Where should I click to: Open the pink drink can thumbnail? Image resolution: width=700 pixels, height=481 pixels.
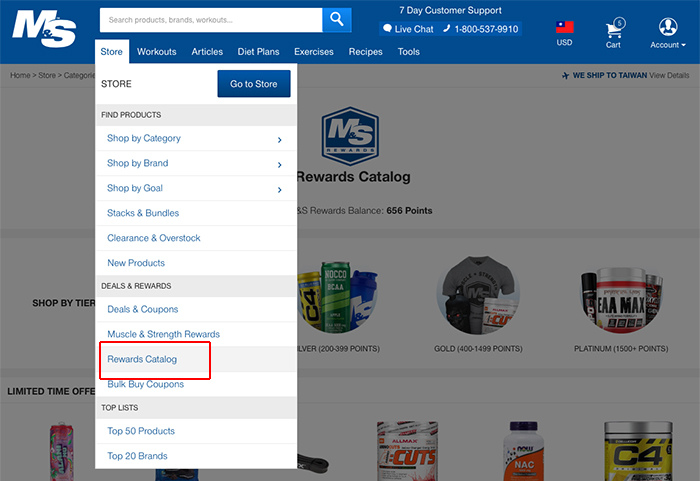coord(62,452)
